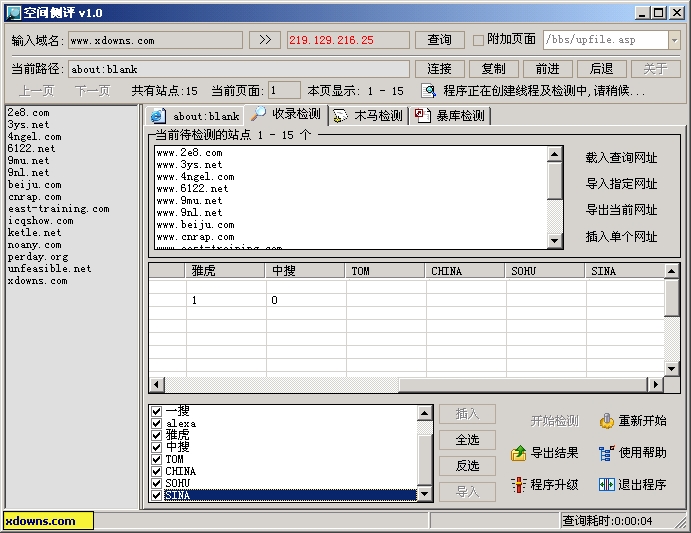
Task: Toggle the highlighted SINA checkbox
Action: tap(156, 495)
